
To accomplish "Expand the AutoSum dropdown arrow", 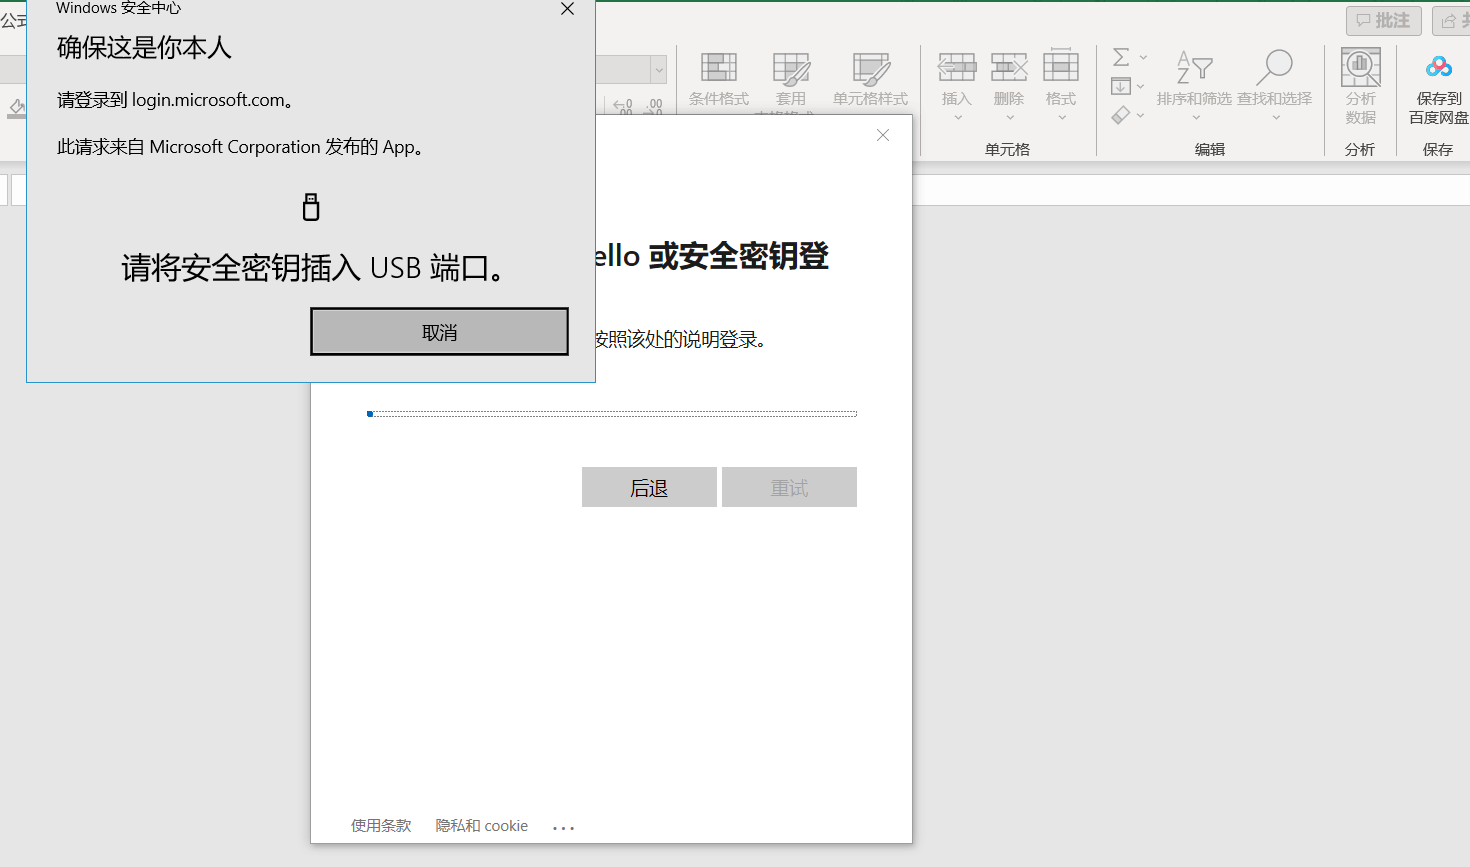I will 1143,57.
